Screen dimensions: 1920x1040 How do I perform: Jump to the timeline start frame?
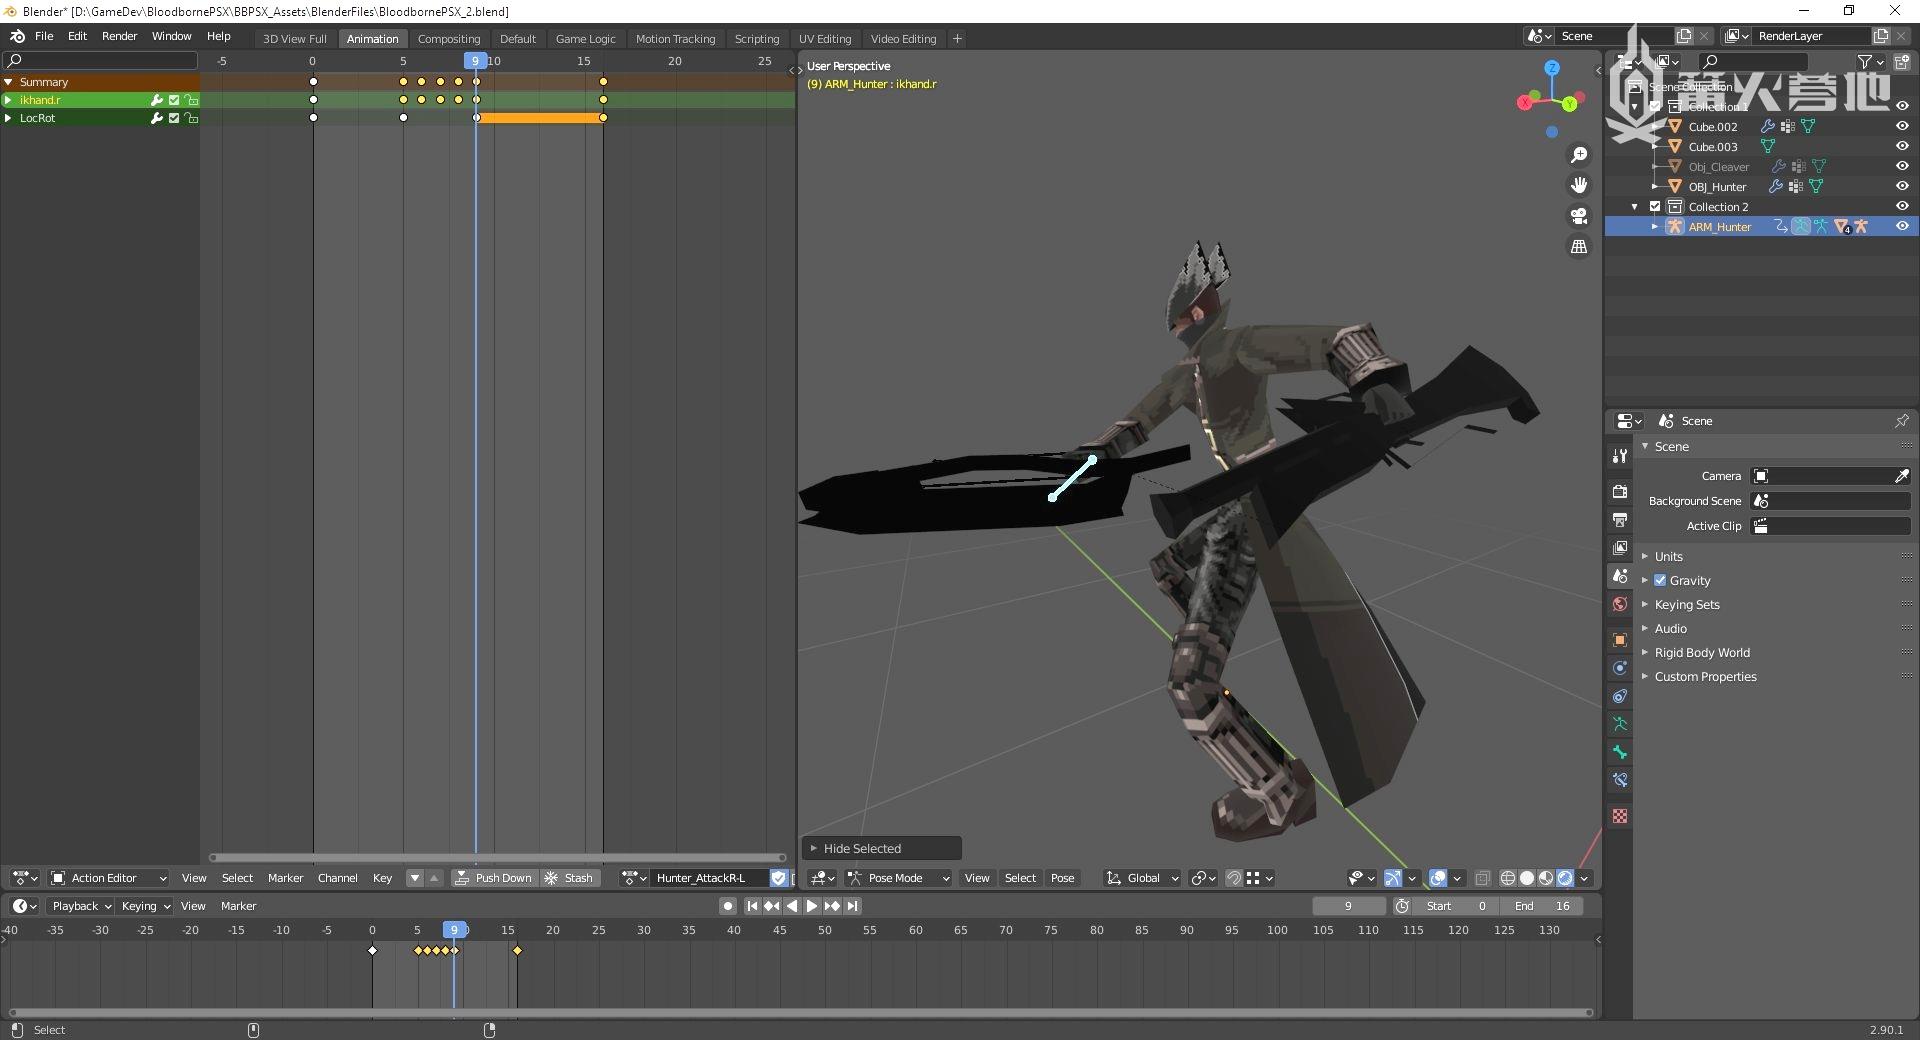(x=752, y=906)
